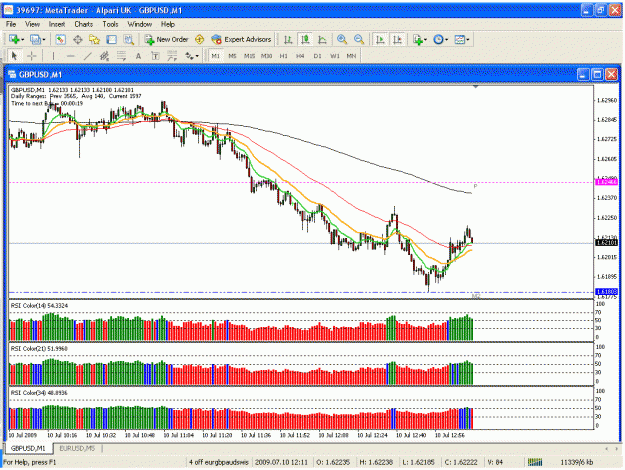Switch to the EURUSD,M5 chart tab
This screenshot has height=470, width=625.
click(x=77, y=448)
